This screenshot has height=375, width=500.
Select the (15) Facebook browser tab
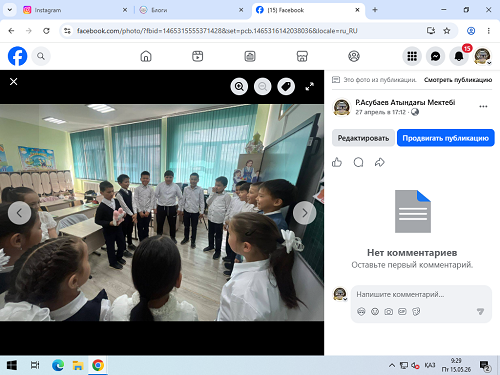click(308, 10)
